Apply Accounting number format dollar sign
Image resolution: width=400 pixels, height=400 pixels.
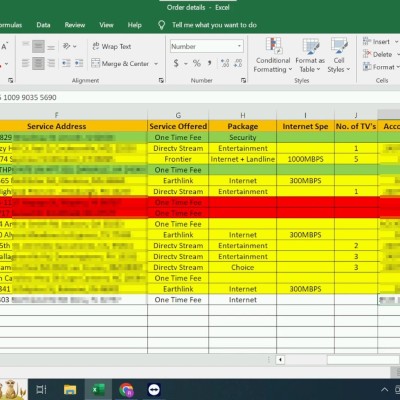176,63
